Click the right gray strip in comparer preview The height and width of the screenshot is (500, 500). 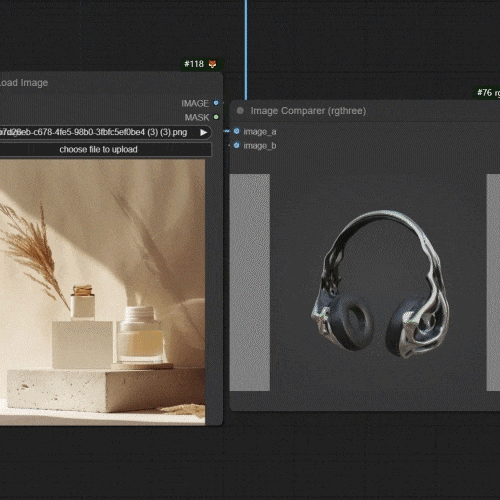(493, 282)
